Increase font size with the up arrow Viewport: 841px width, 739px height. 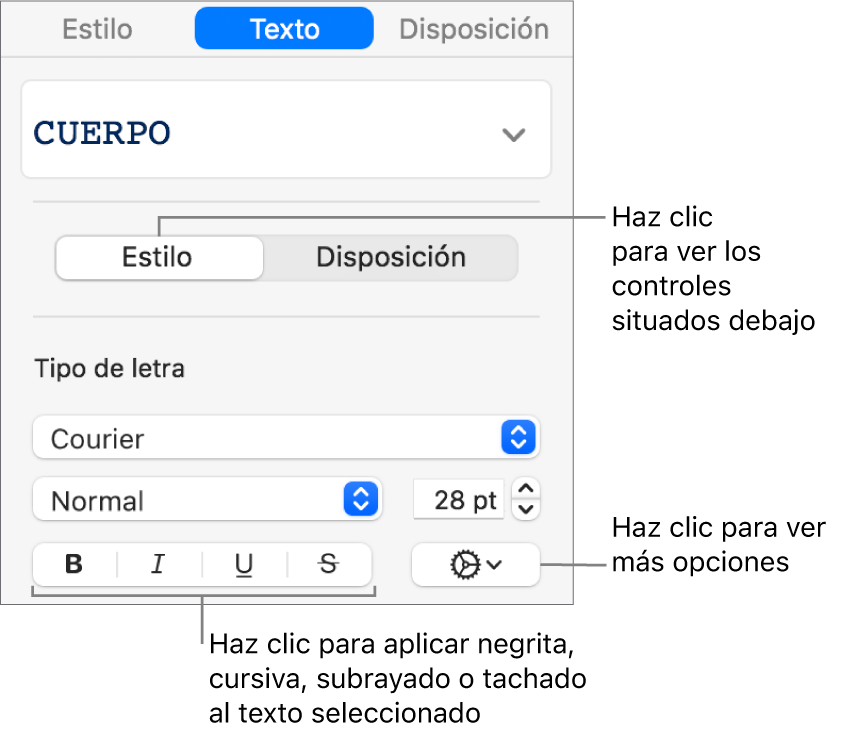(526, 489)
